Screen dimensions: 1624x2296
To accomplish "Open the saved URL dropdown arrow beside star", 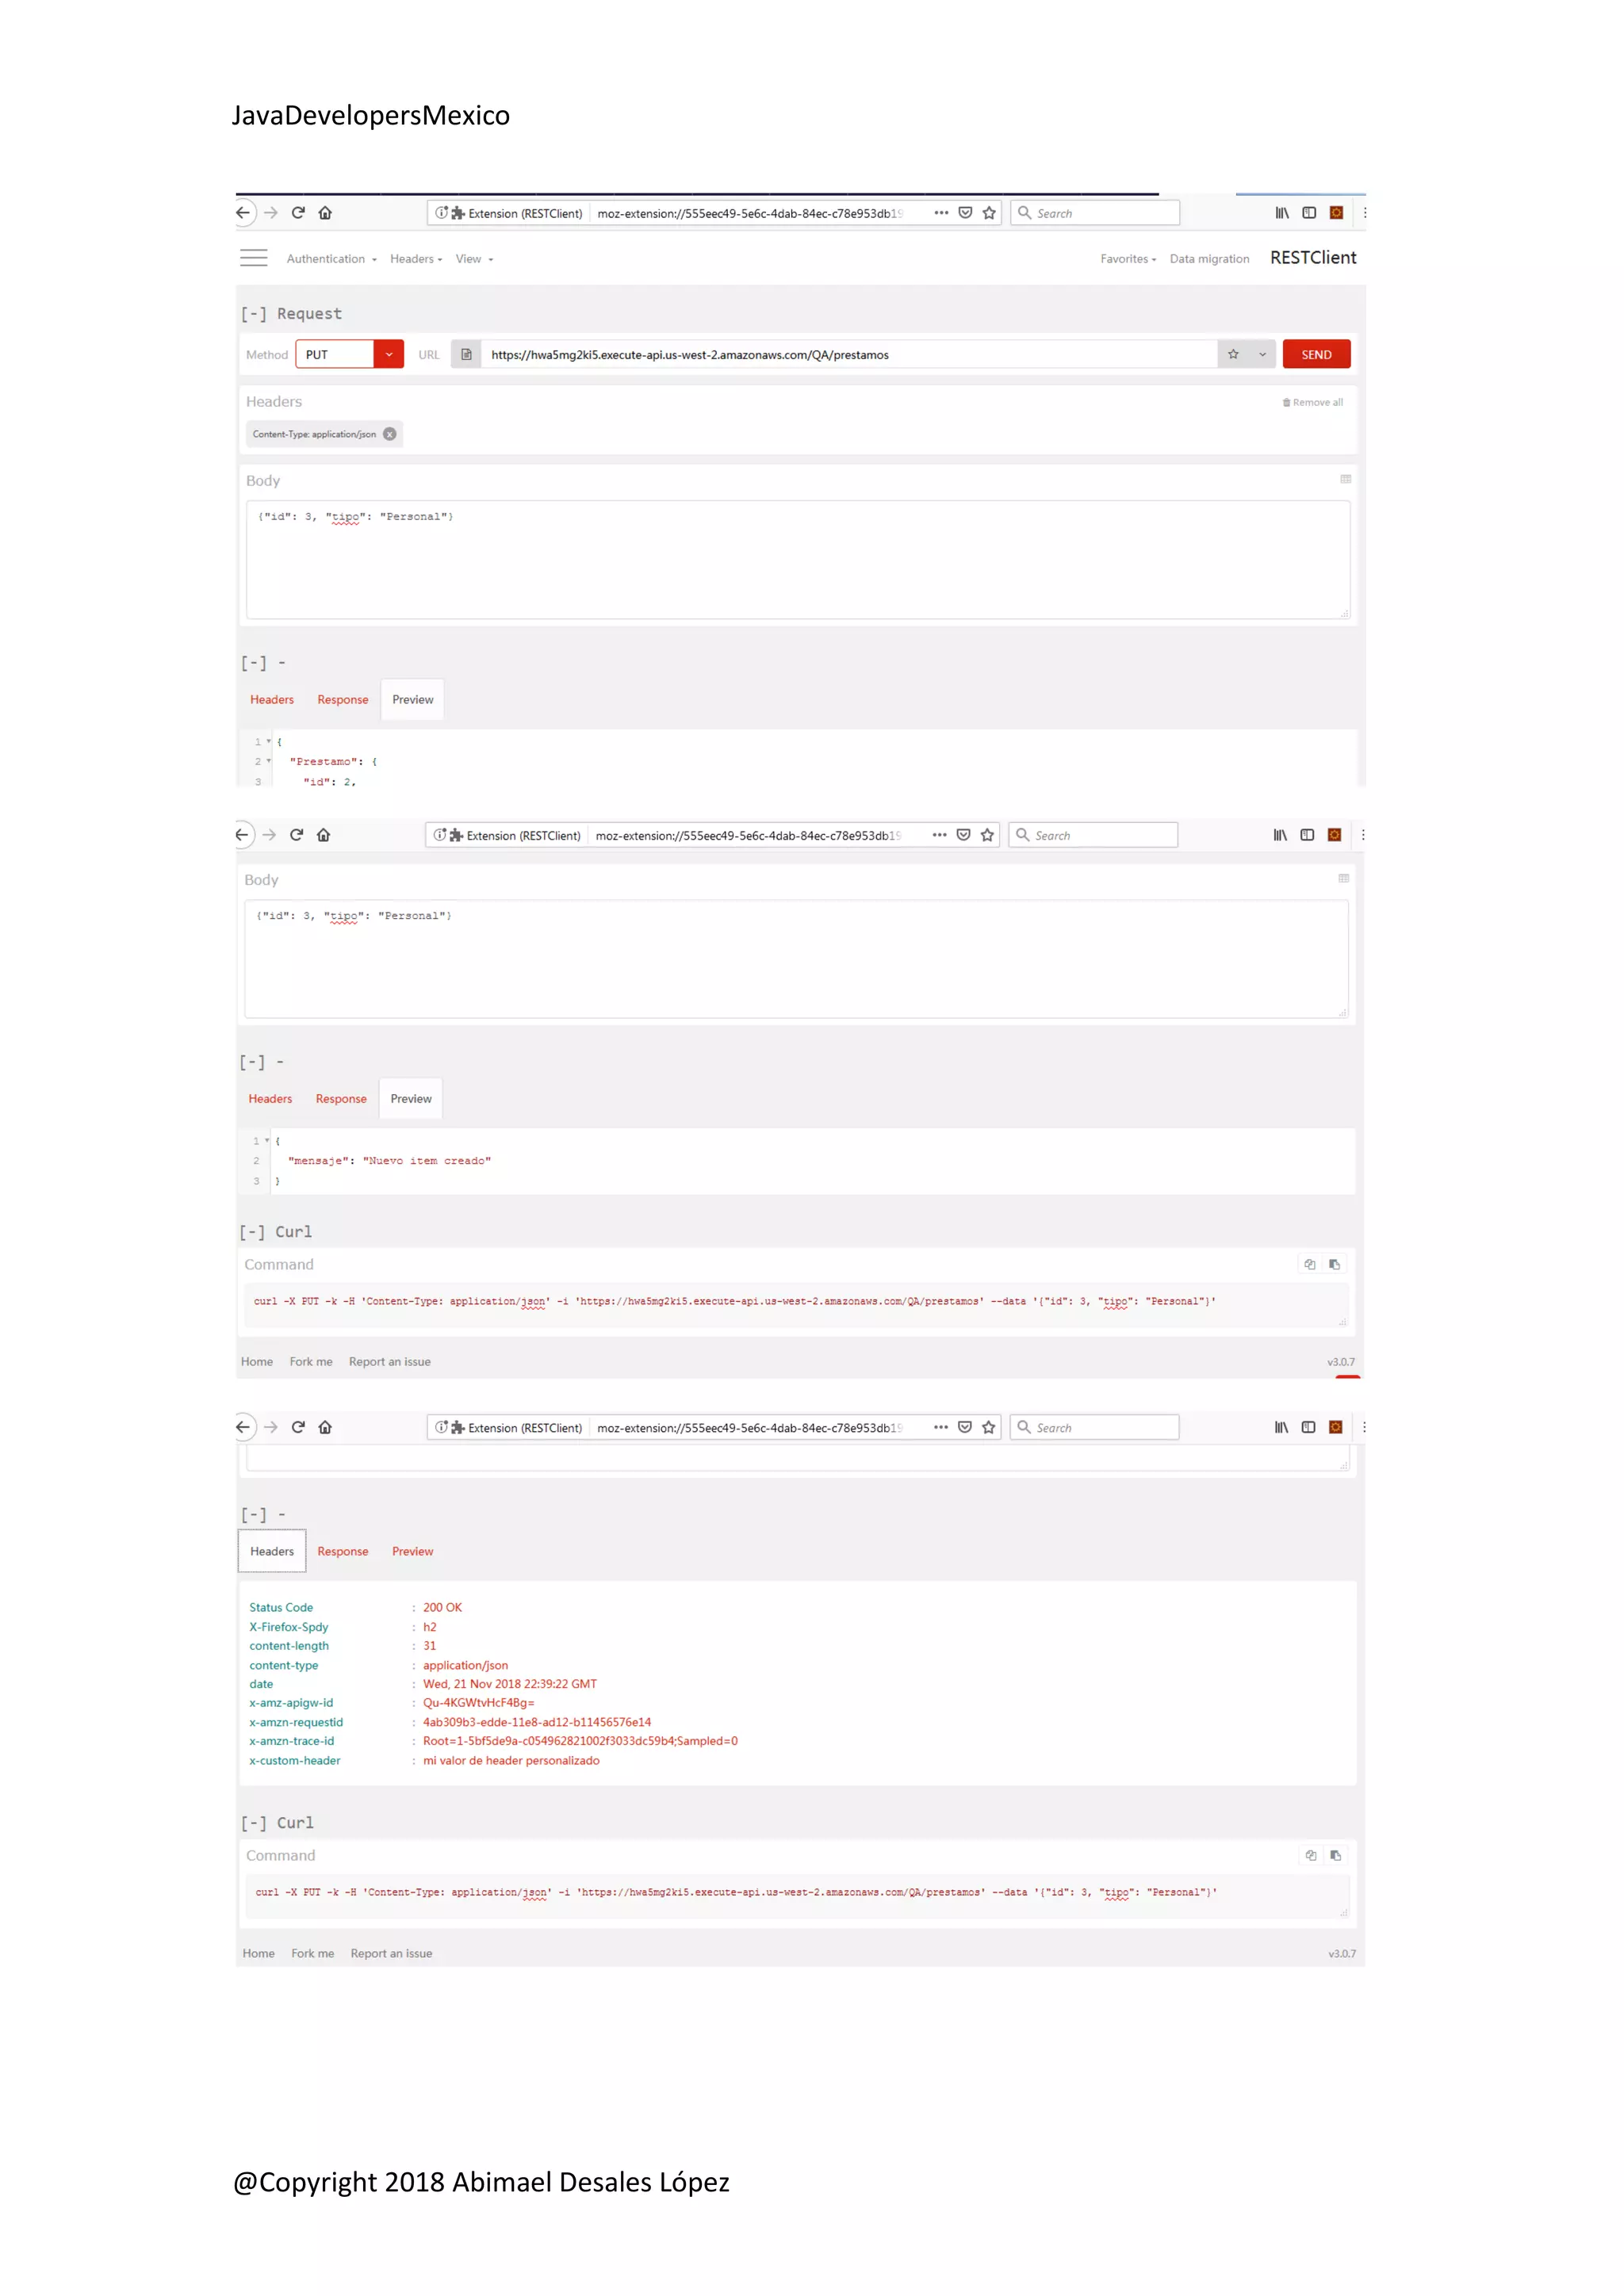I will pyautogui.click(x=1262, y=354).
